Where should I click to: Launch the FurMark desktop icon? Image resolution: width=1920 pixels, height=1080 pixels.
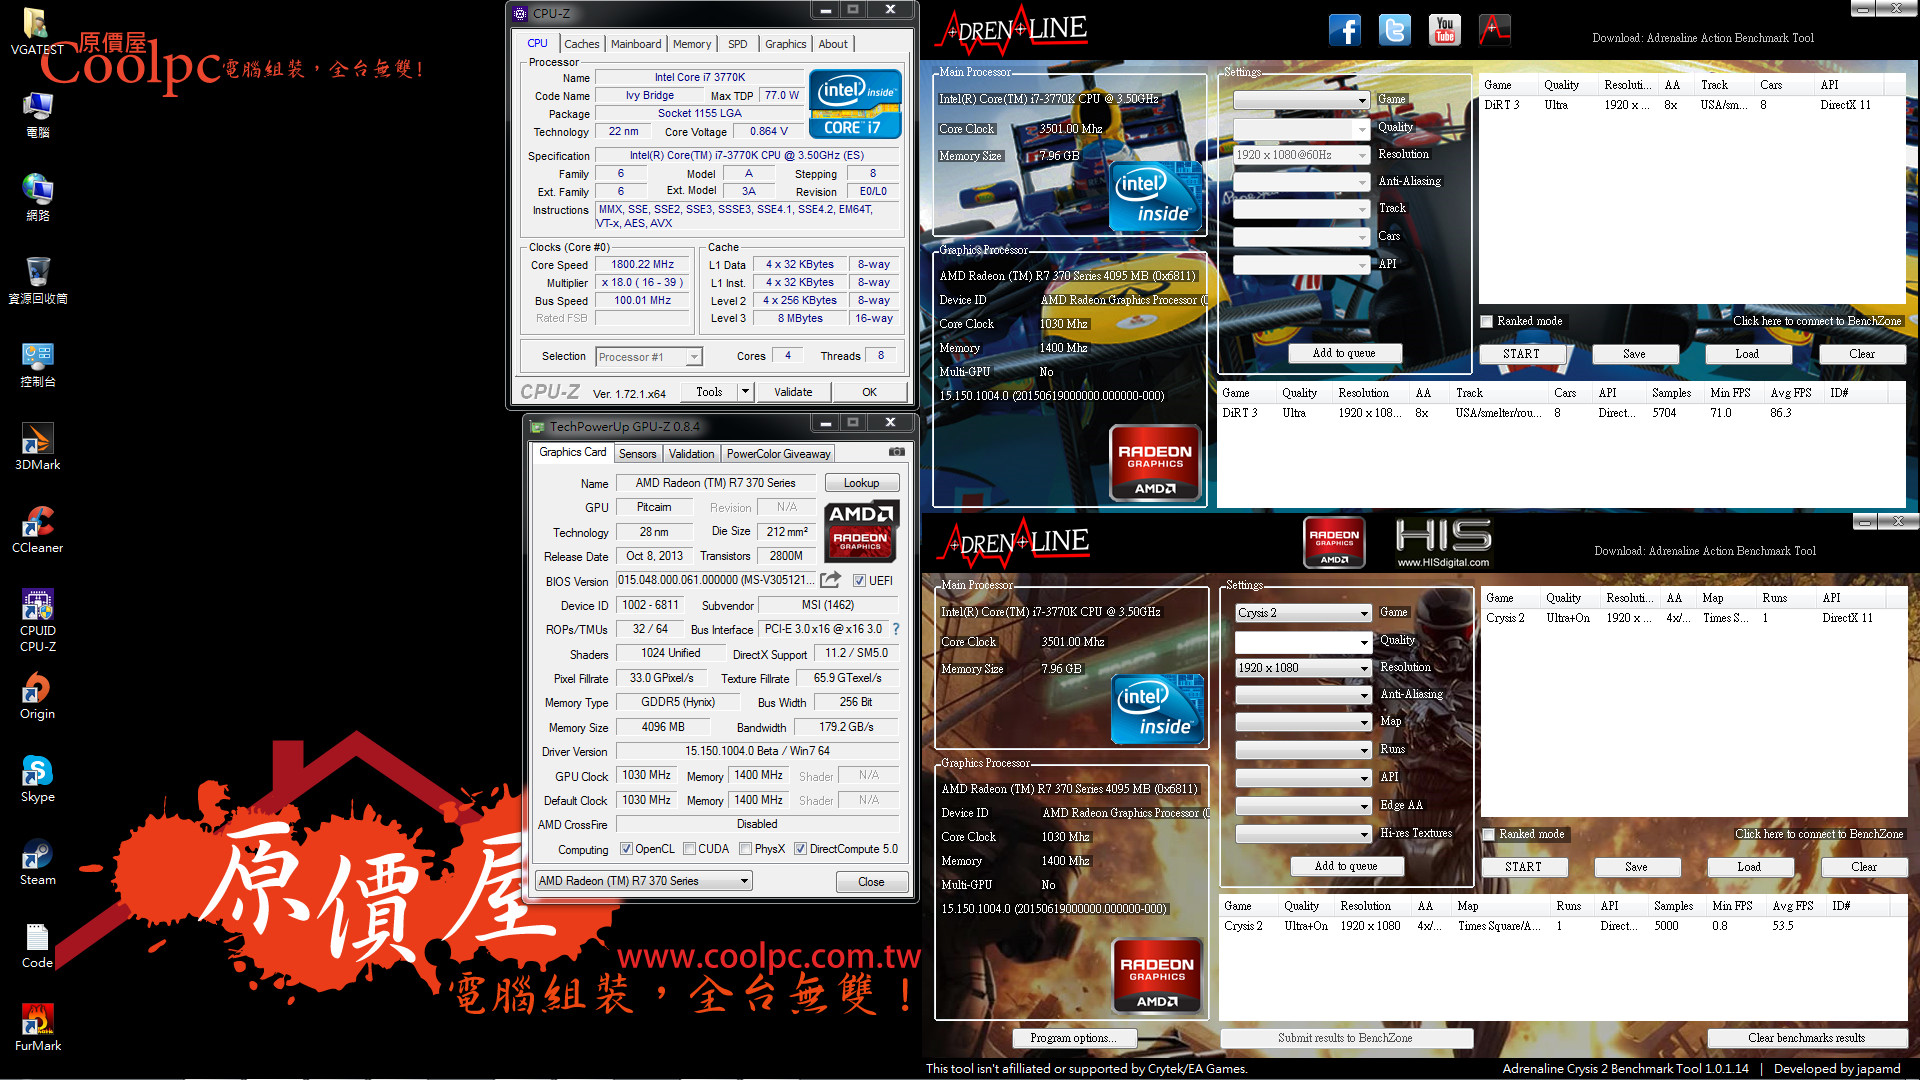(x=37, y=1027)
